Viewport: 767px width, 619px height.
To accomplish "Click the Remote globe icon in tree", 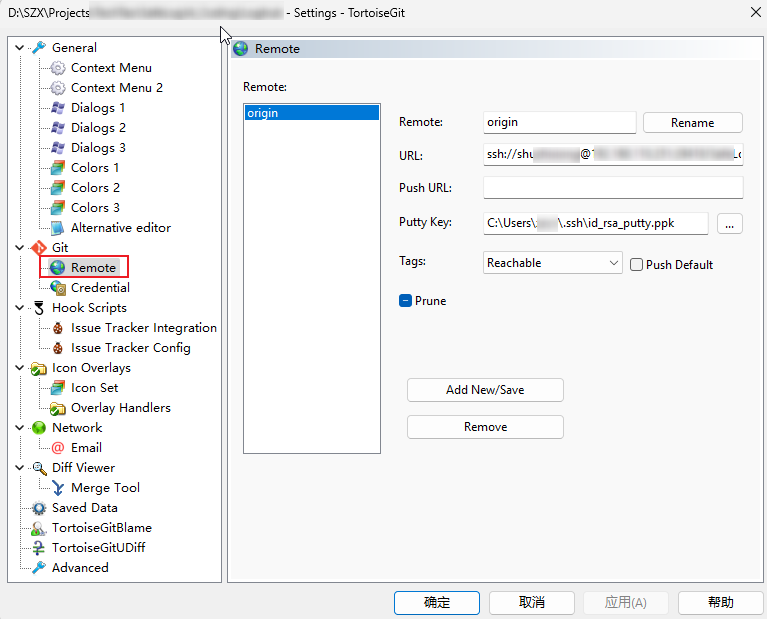I will pyautogui.click(x=58, y=268).
